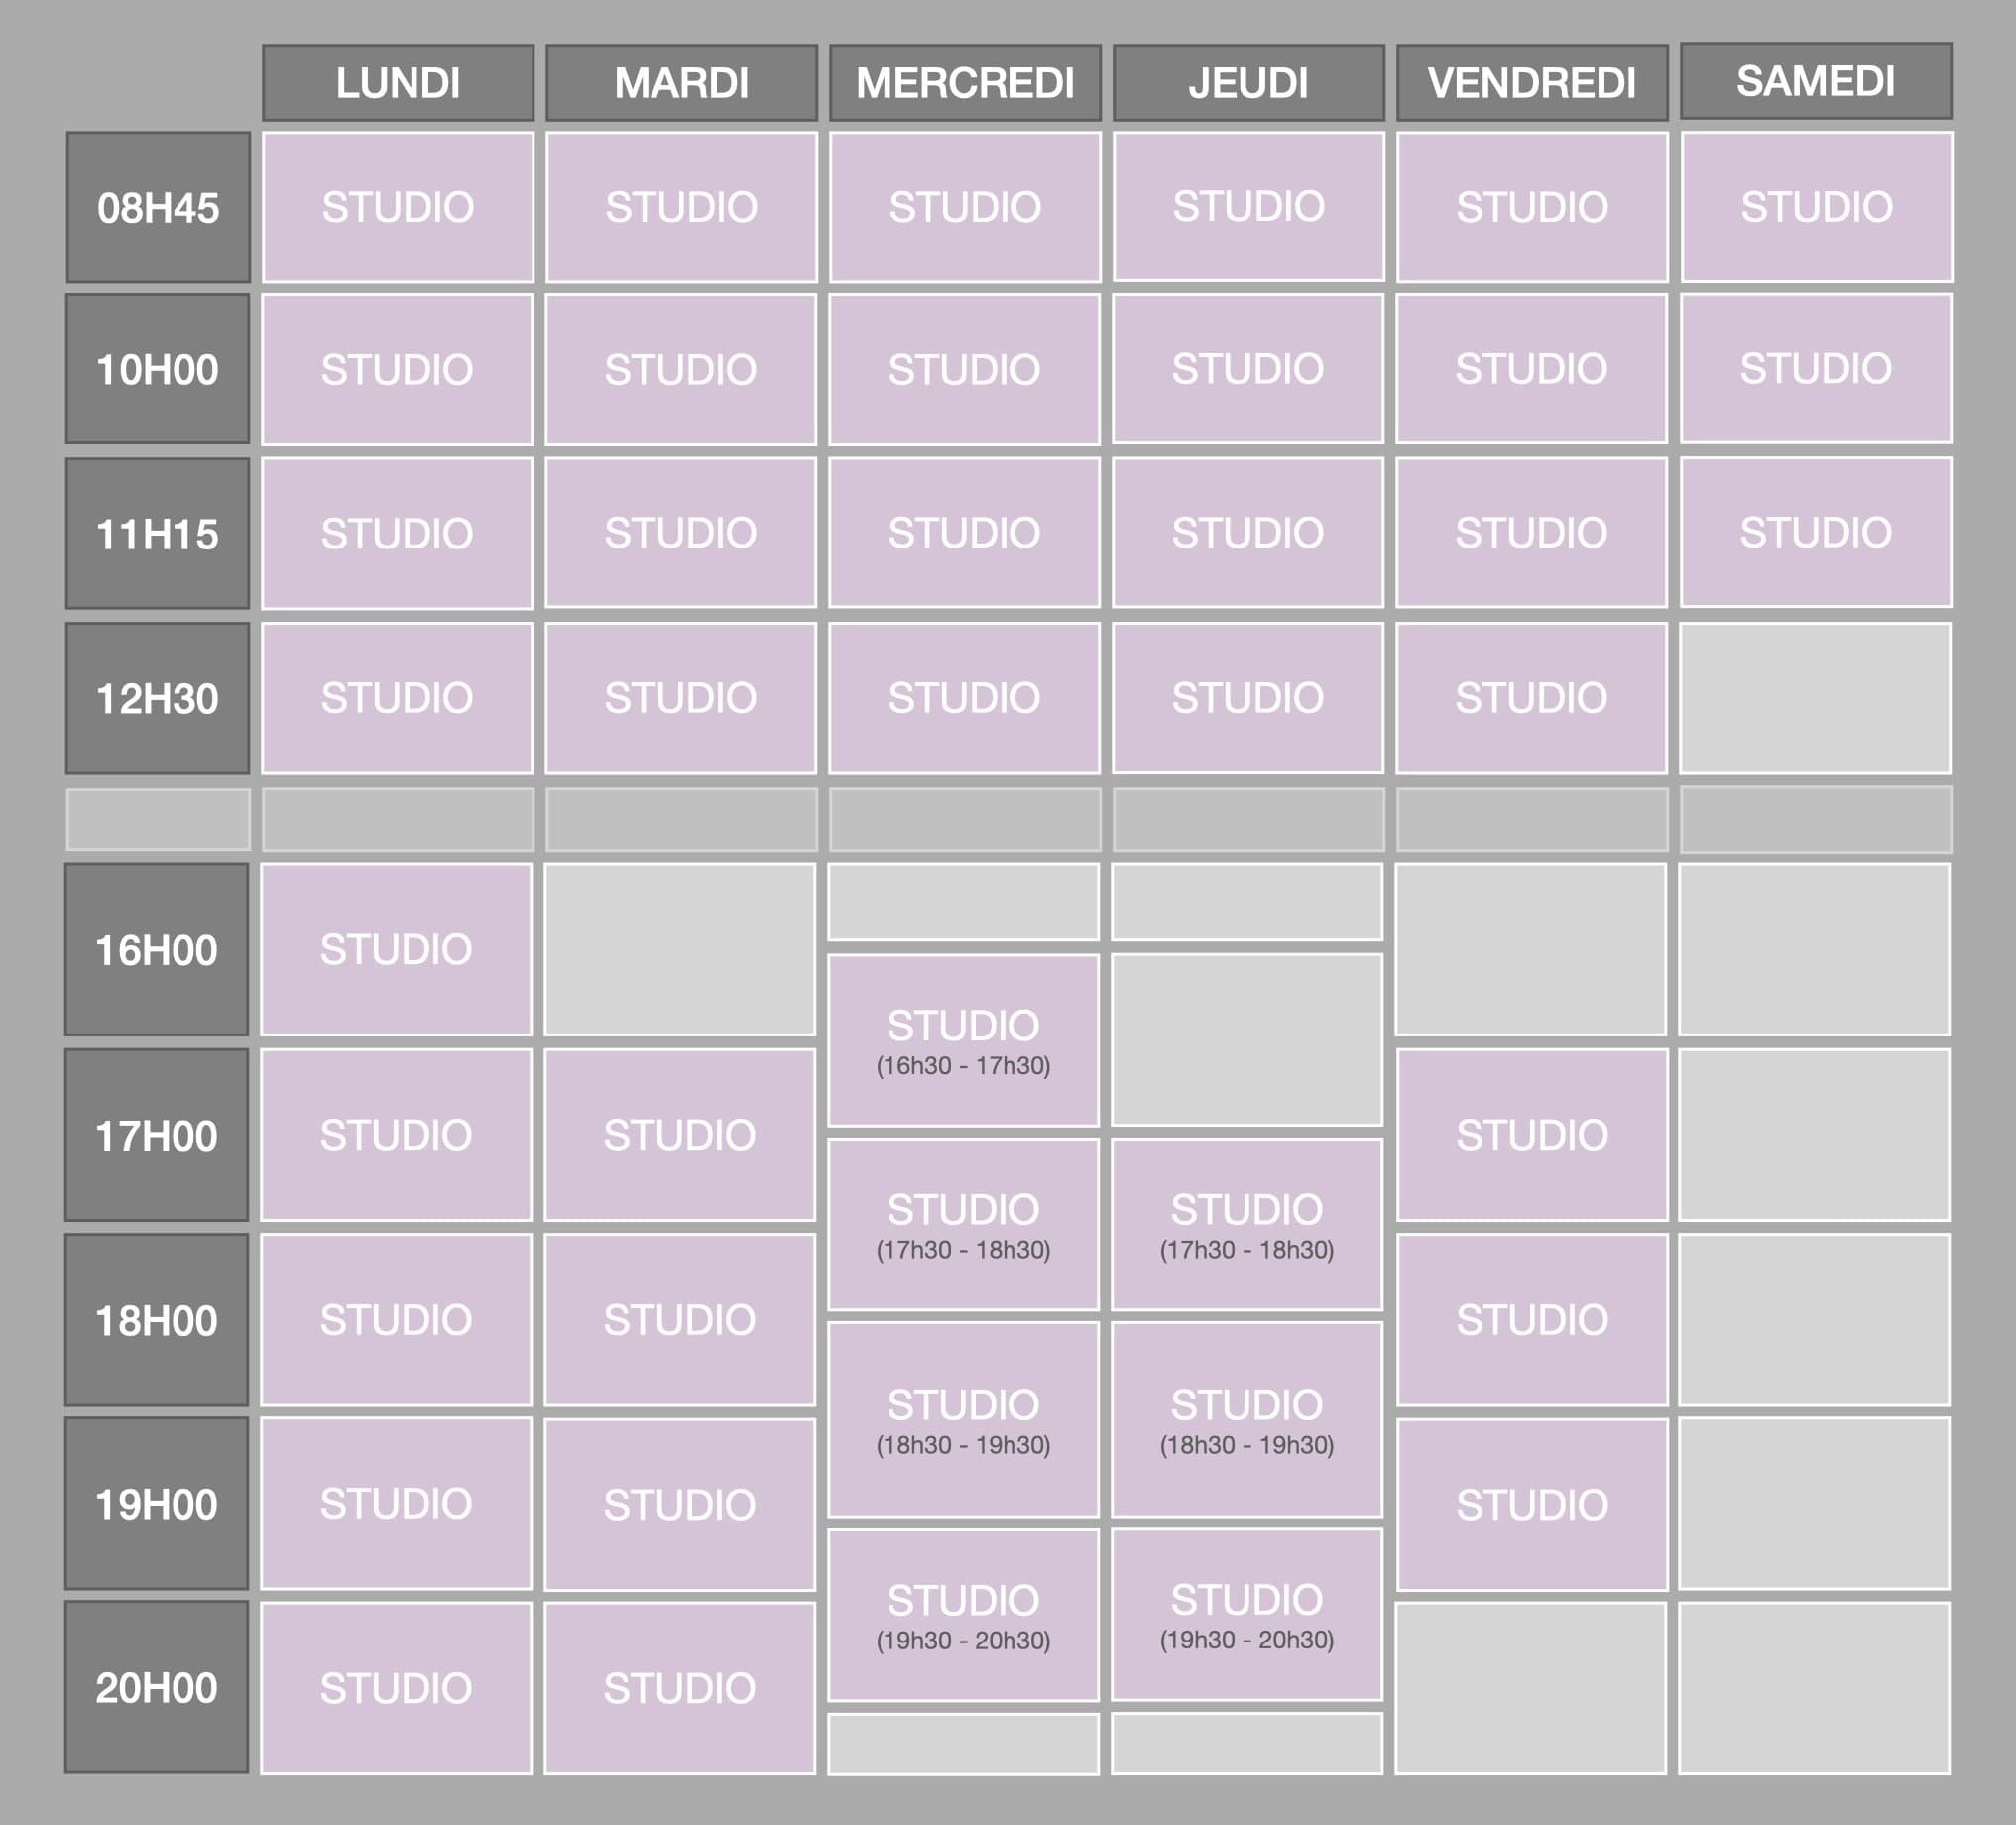This screenshot has width=2016, height=1825.
Task: Click the empty Mardi cell at 16H00
Action: (680, 949)
